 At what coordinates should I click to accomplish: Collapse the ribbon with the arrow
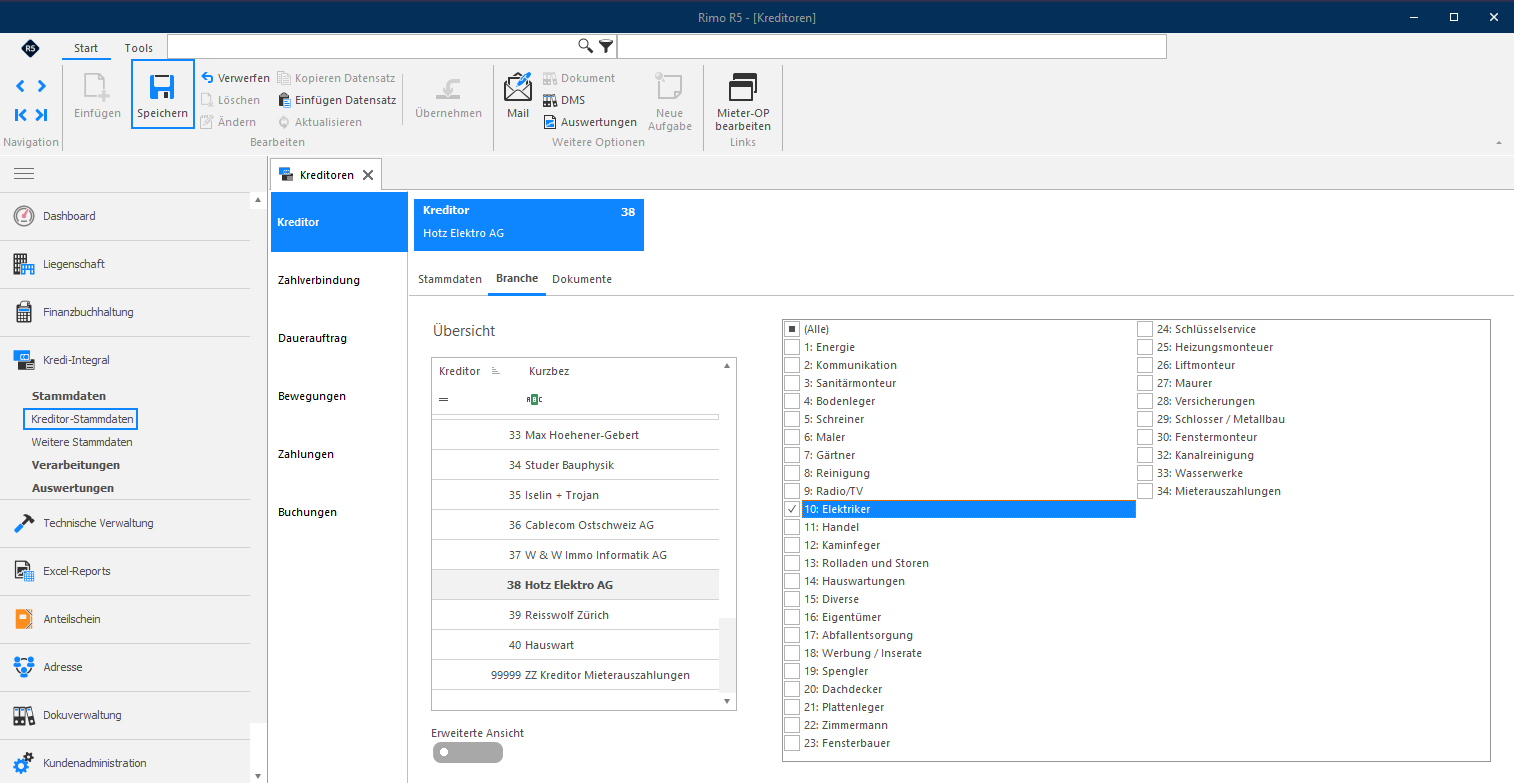(1498, 142)
